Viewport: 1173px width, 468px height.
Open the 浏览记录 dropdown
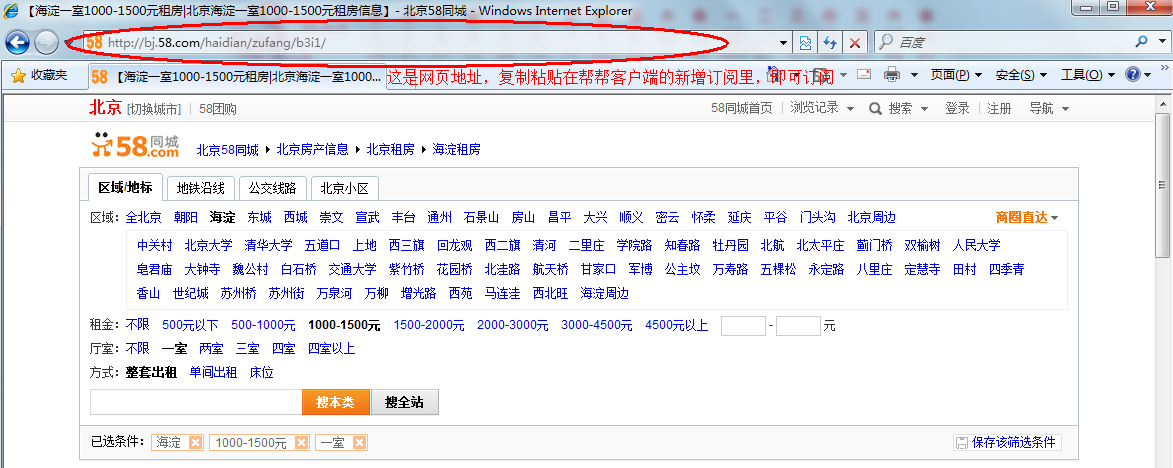822,108
